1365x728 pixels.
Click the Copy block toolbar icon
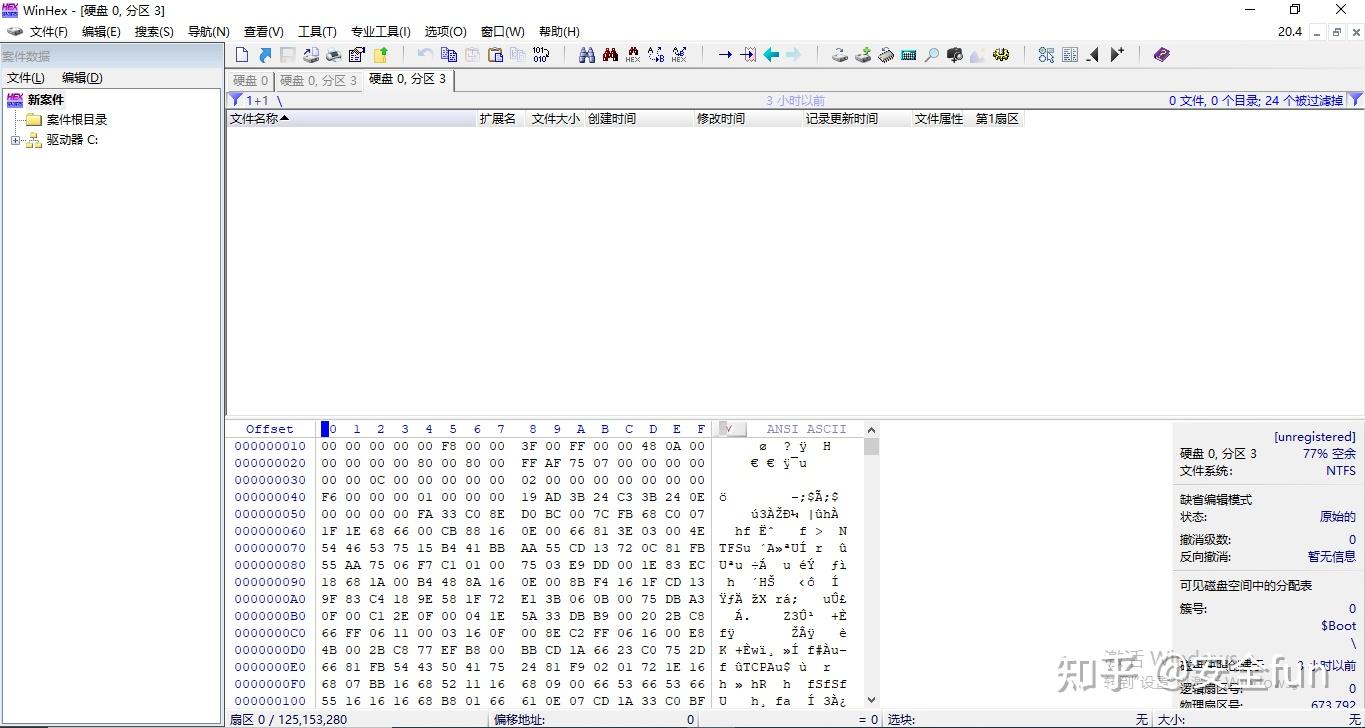coord(449,55)
